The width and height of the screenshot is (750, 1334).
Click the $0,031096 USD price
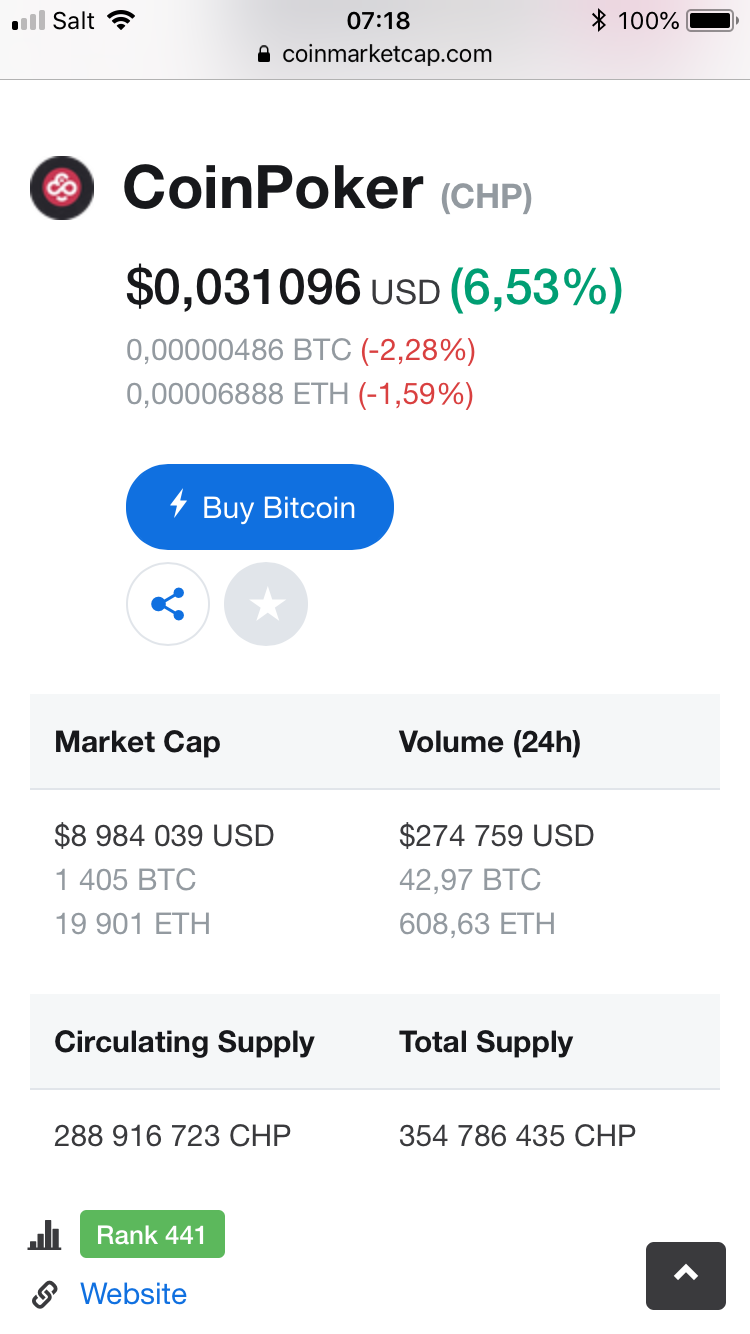point(283,288)
